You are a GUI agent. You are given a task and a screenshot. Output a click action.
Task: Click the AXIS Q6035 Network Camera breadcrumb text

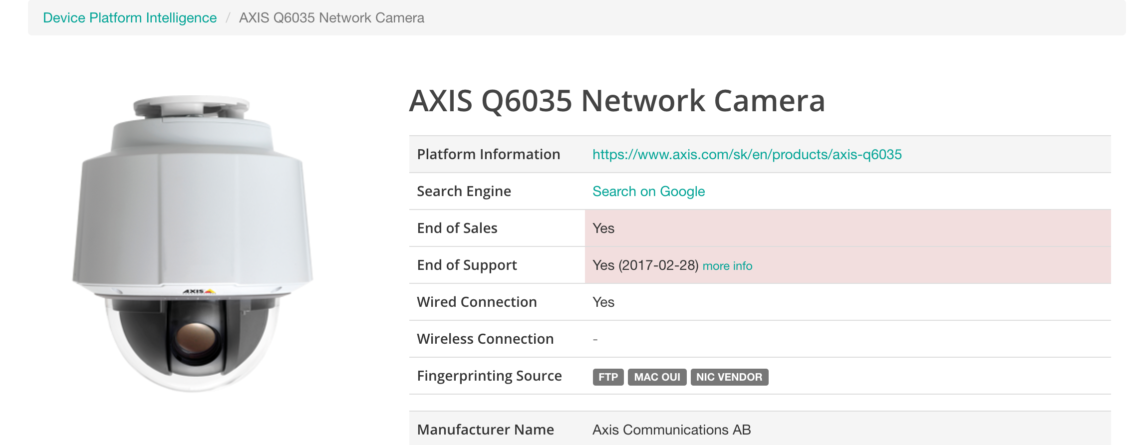pyautogui.click(x=332, y=17)
